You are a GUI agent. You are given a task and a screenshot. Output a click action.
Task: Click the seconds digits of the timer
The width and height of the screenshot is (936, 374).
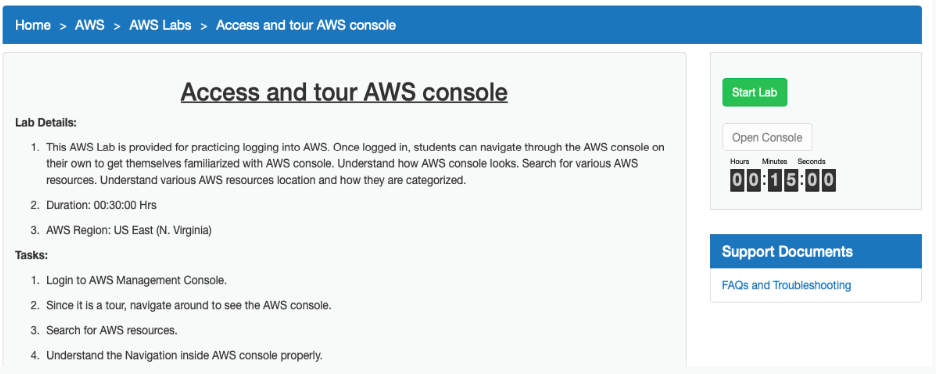pos(820,180)
